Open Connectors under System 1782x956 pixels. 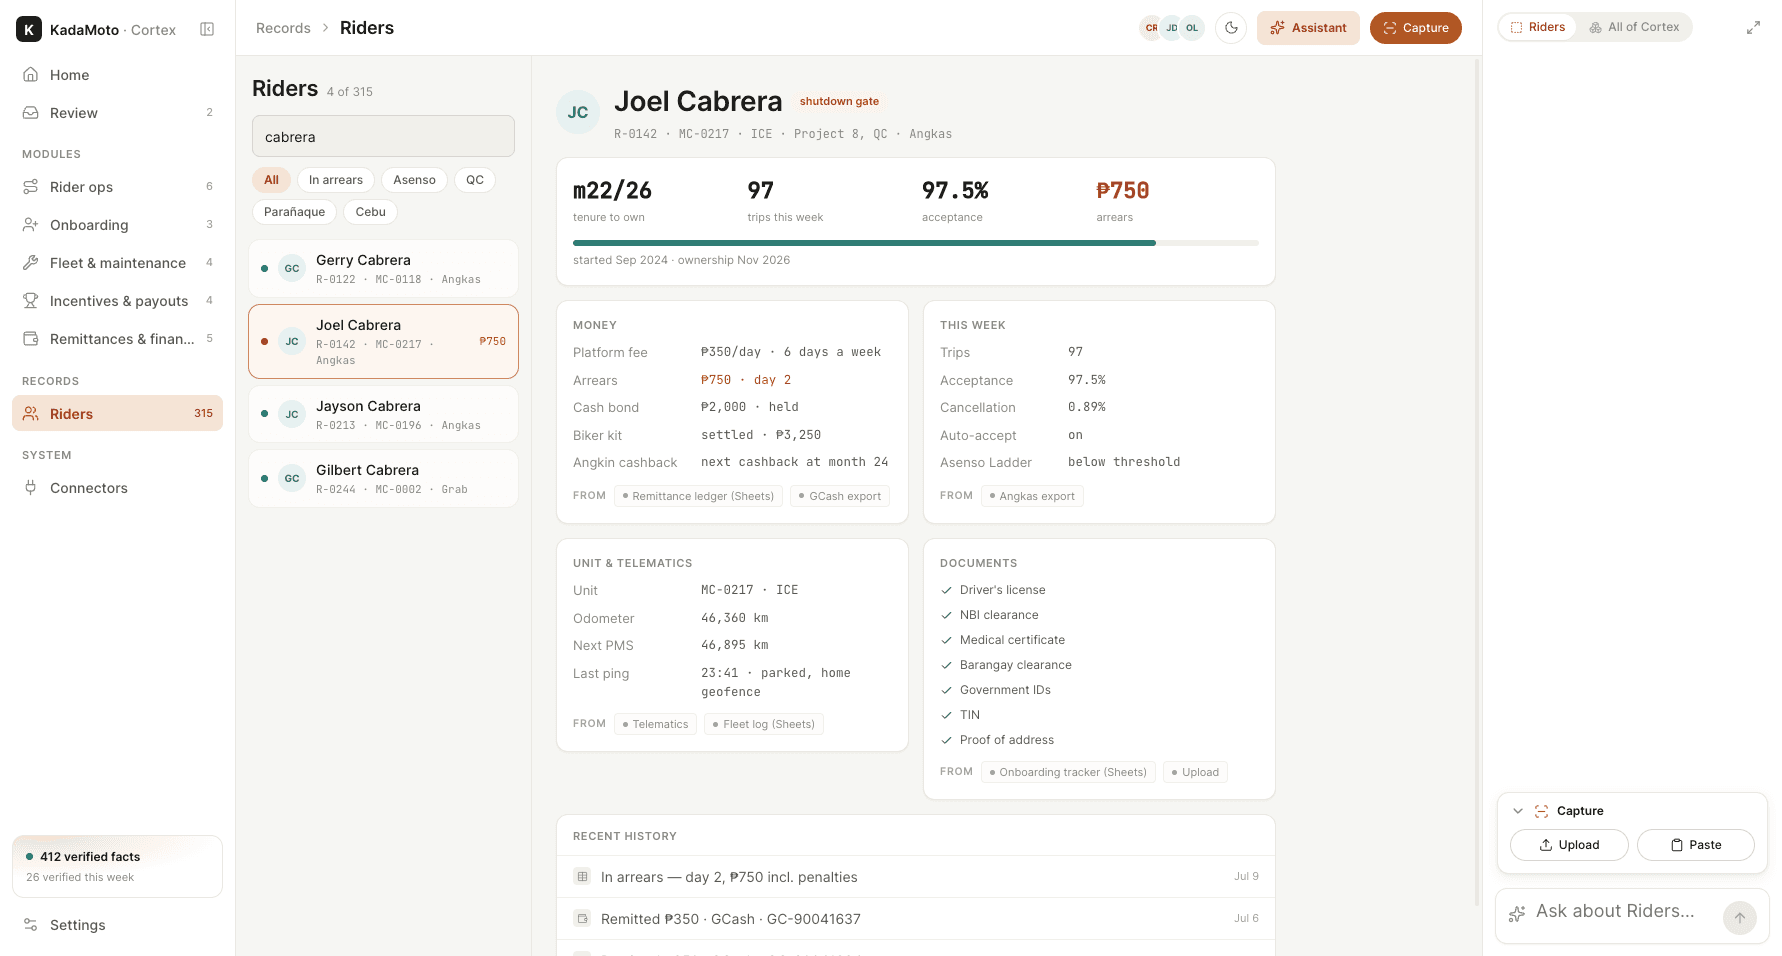(117, 488)
